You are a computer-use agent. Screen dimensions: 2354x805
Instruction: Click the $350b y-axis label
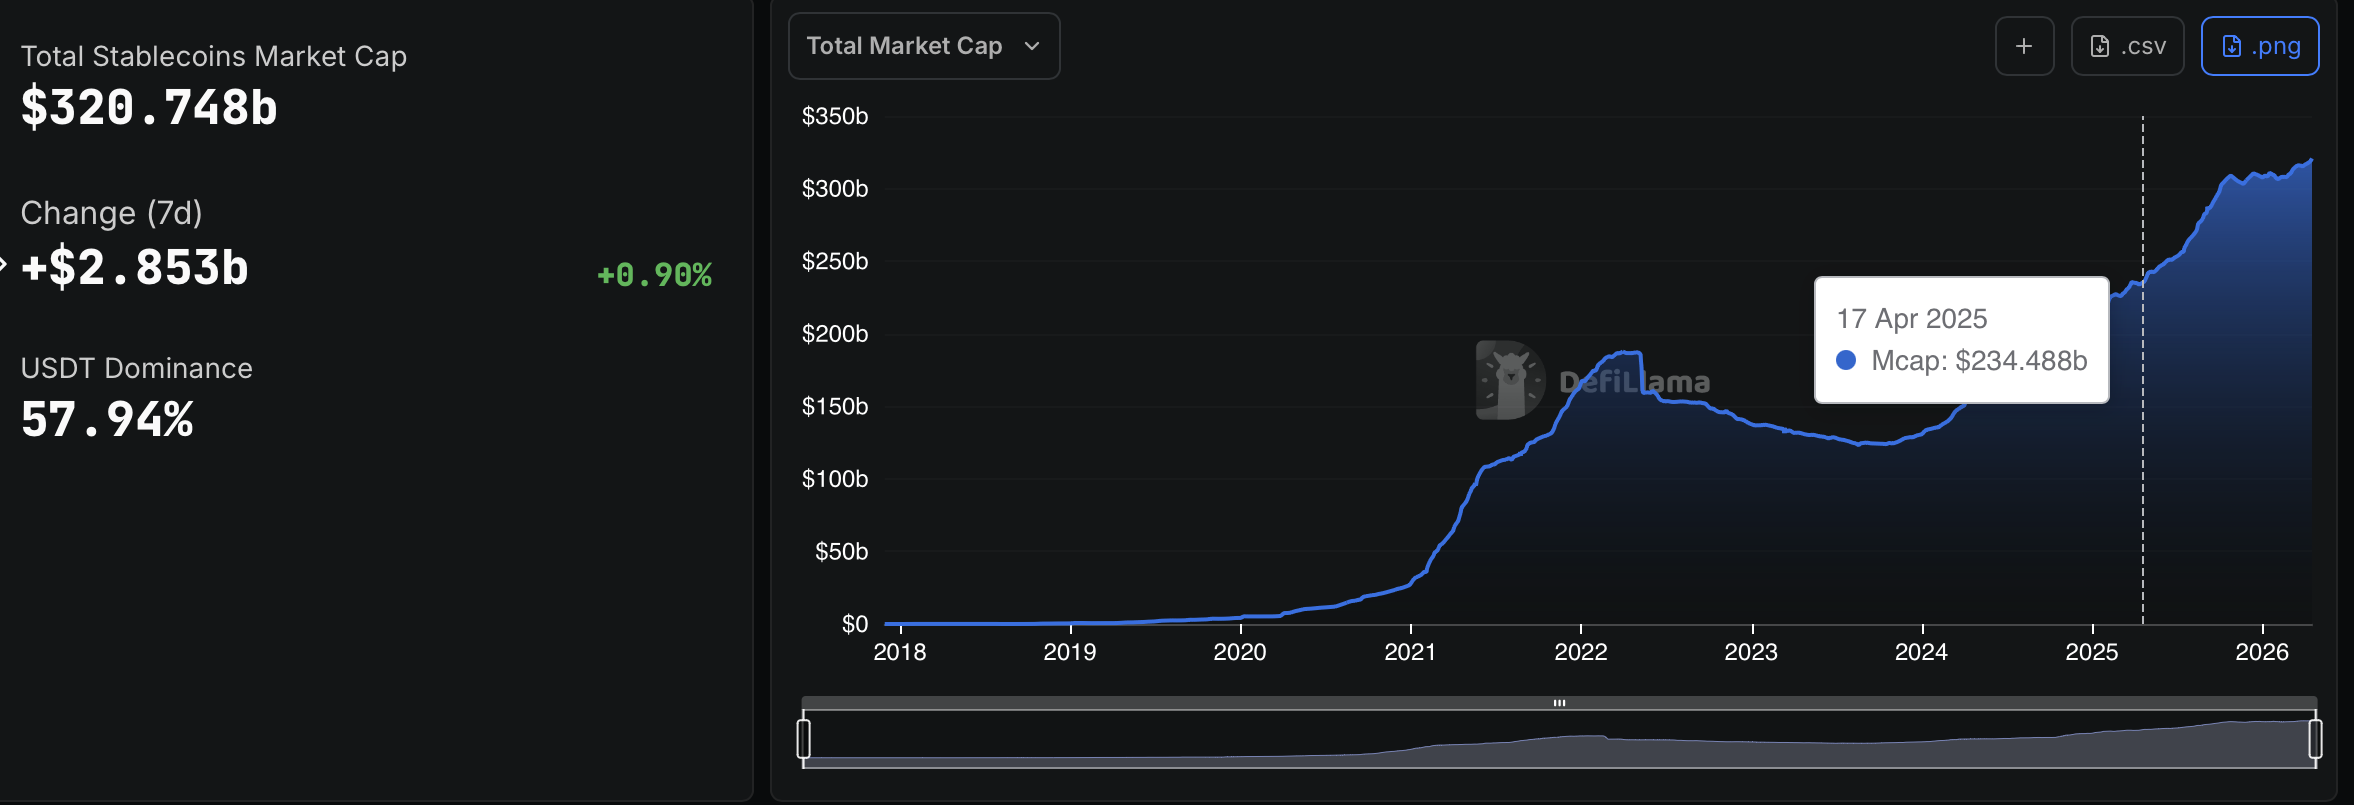click(x=834, y=116)
